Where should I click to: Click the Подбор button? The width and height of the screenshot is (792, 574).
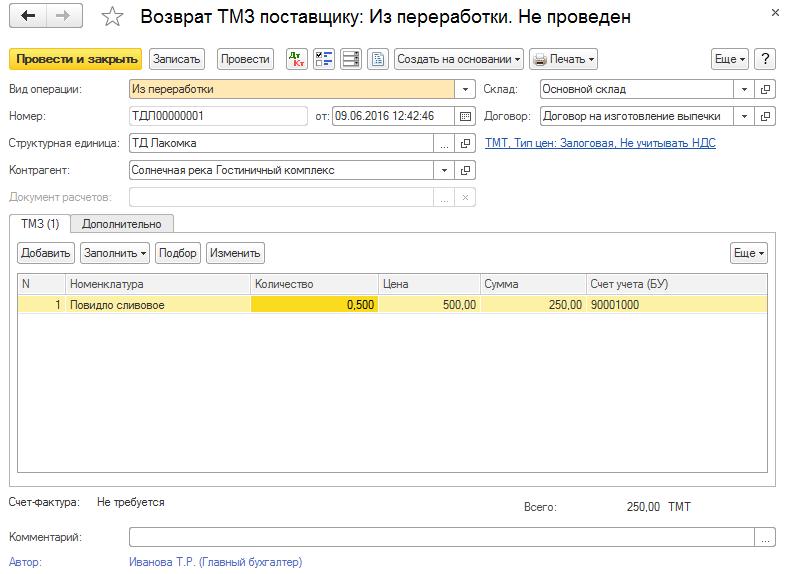[177, 253]
